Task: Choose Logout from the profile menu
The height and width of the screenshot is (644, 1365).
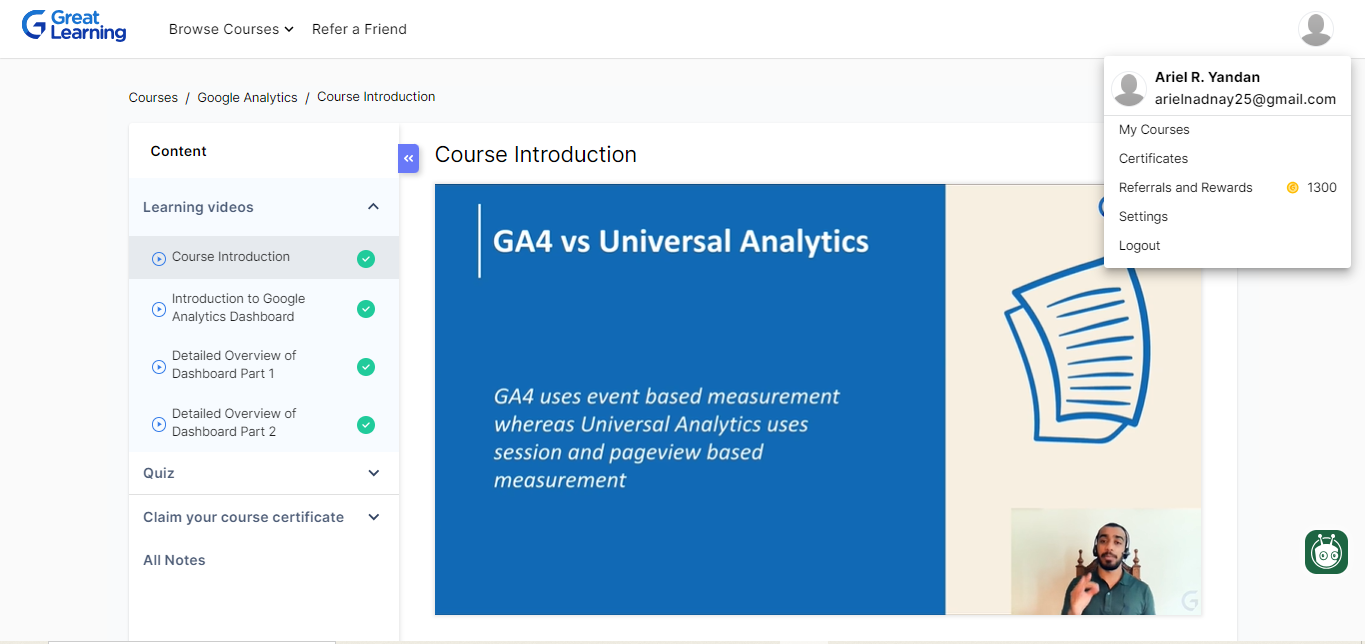Action: pos(1139,246)
